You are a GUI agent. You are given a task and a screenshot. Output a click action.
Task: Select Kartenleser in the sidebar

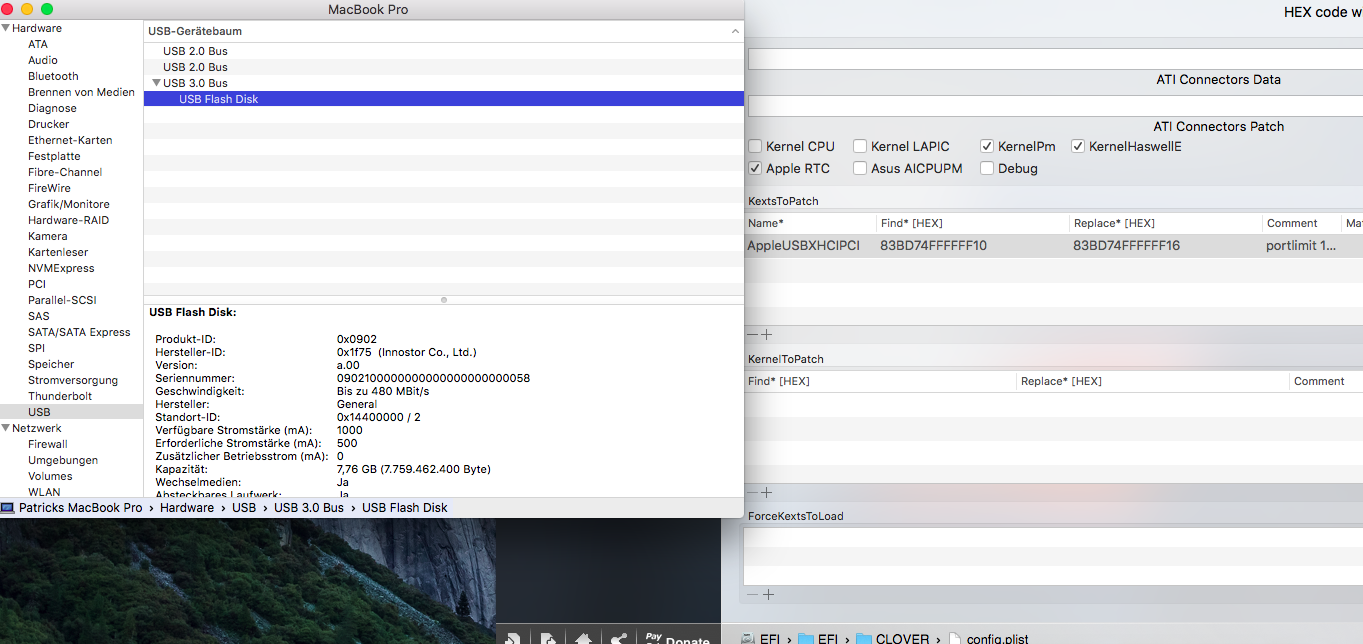point(58,252)
